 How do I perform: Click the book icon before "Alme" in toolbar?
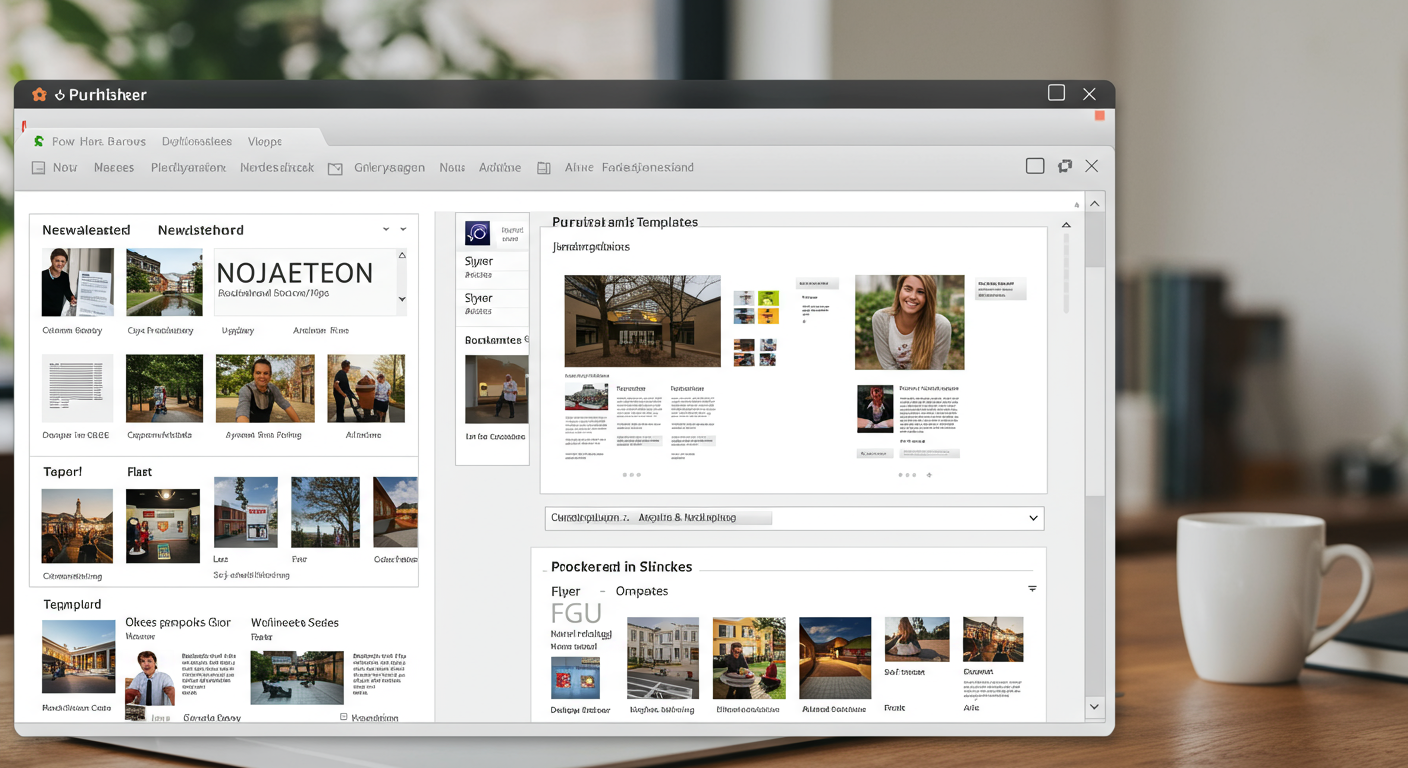(544, 169)
